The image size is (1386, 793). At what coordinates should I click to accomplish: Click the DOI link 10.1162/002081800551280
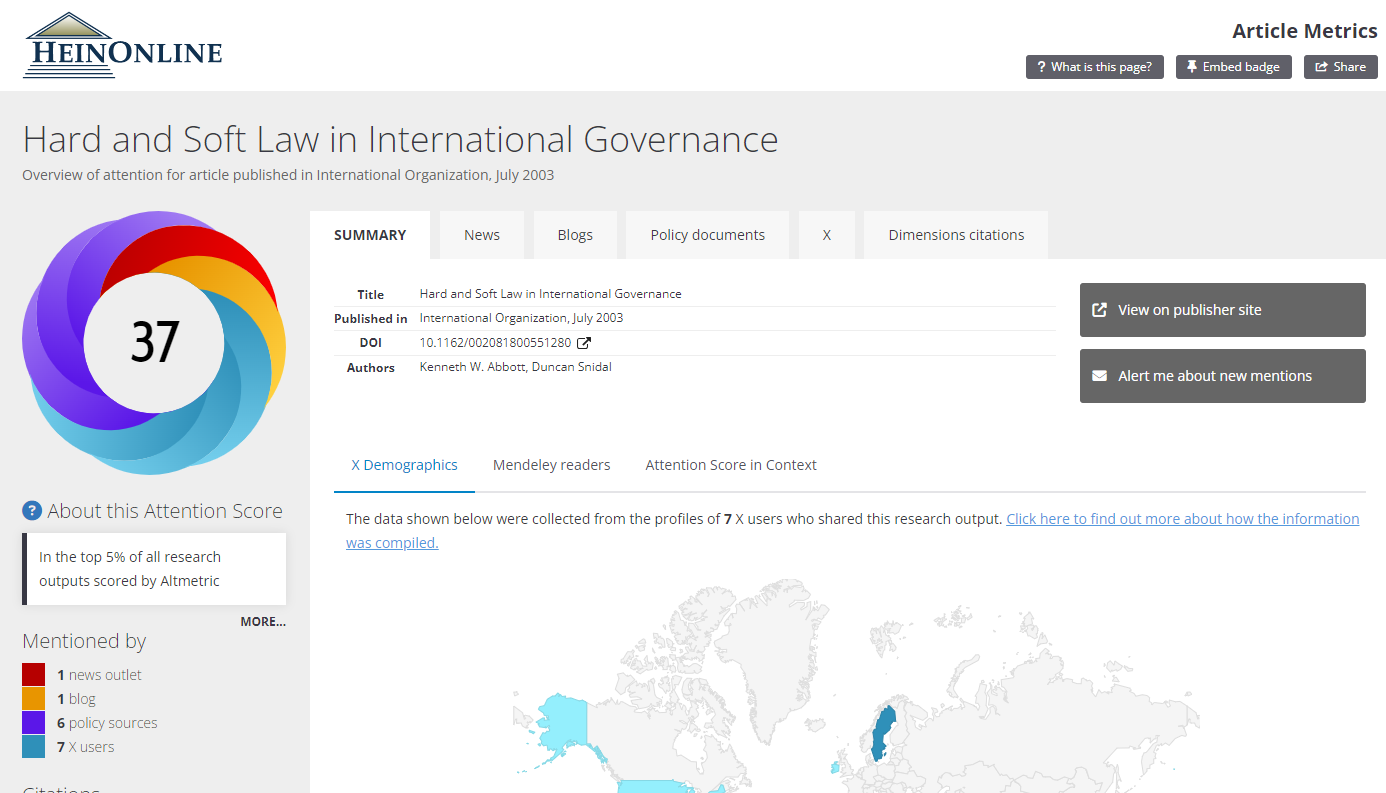[495, 342]
